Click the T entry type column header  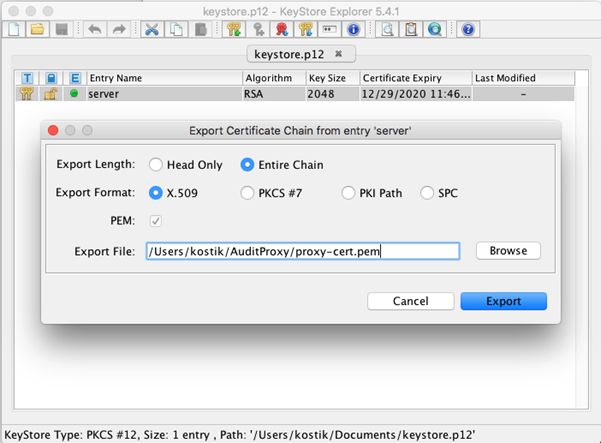coord(27,78)
